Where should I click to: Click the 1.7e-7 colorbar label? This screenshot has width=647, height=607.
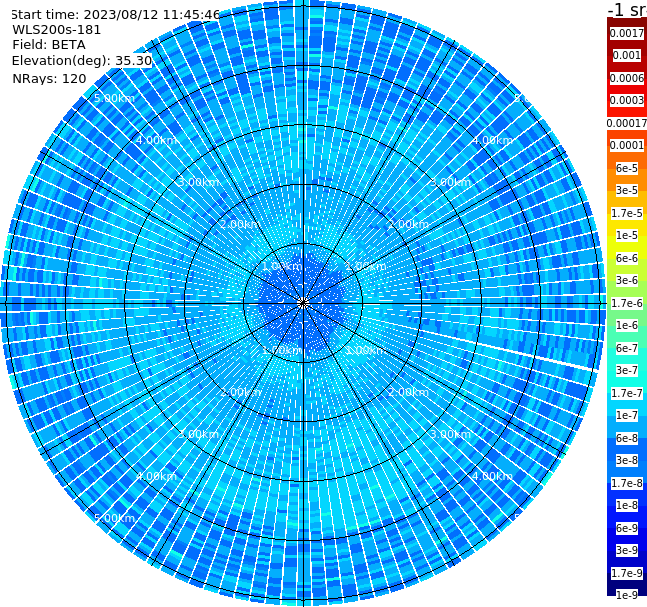(627, 393)
